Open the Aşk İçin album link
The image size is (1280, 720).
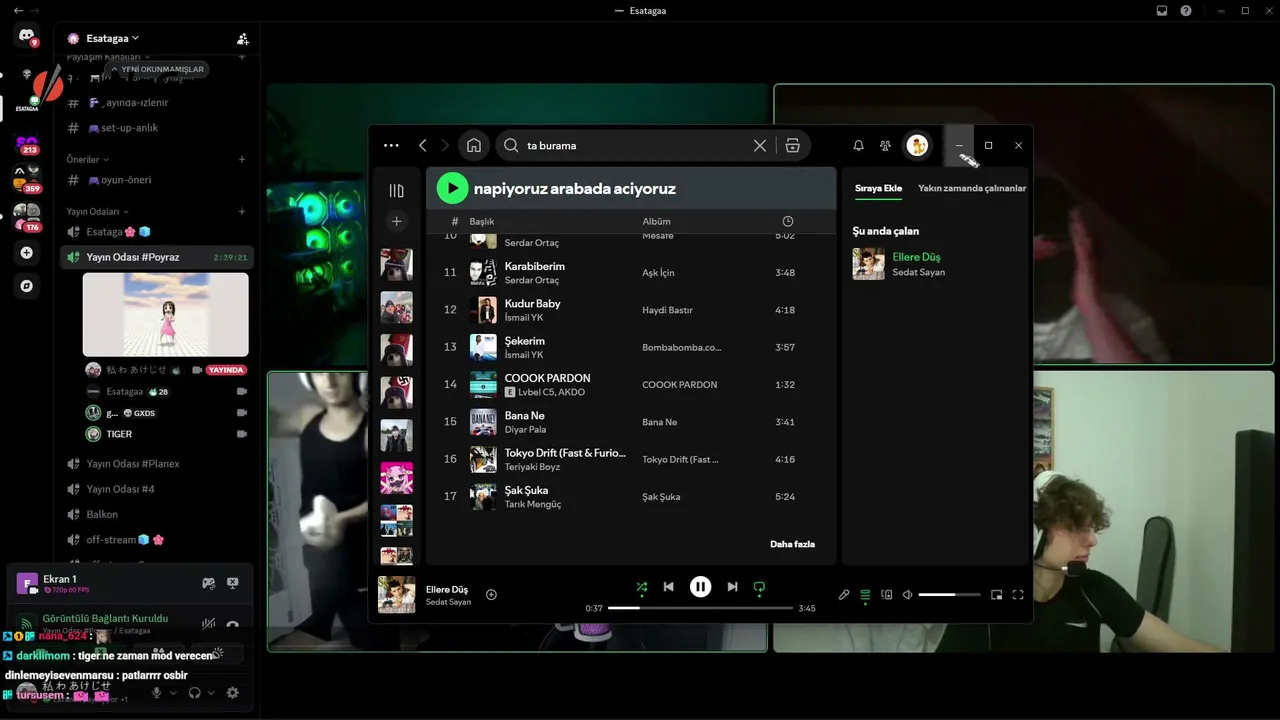658,273
